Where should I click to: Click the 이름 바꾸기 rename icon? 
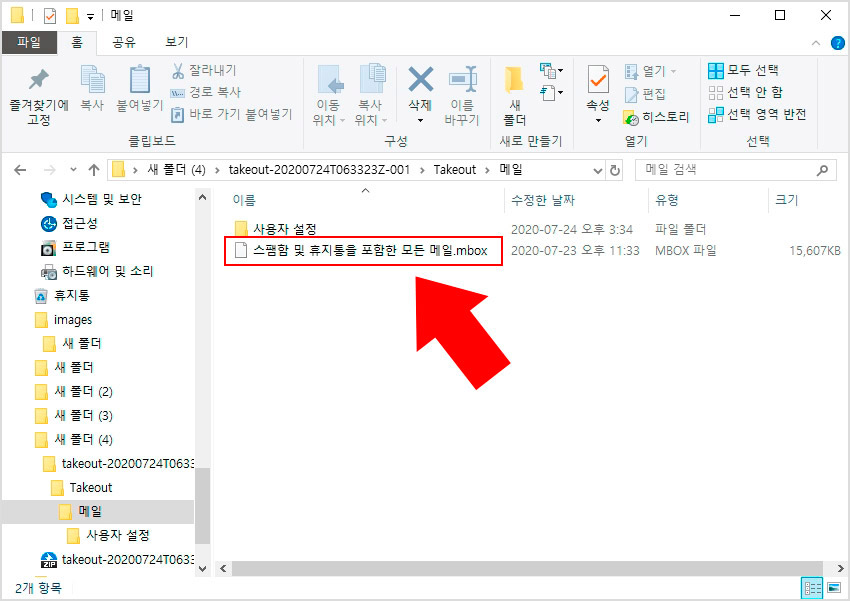point(462,80)
